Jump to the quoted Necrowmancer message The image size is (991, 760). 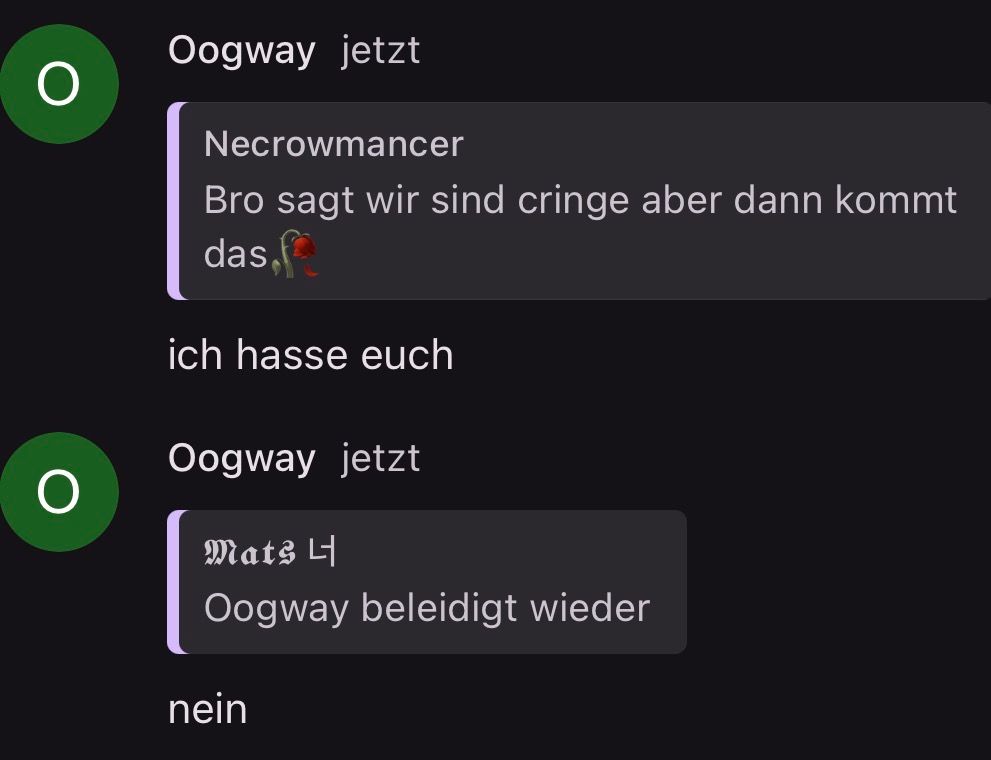tap(579, 201)
